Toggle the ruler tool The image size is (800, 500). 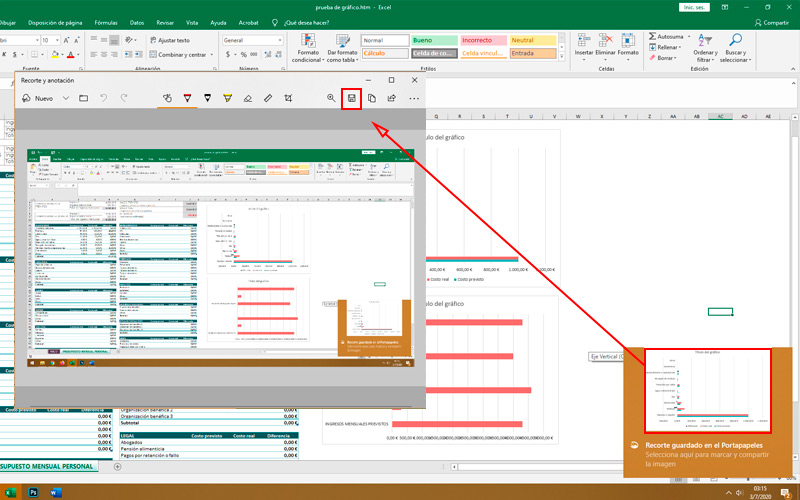coord(268,98)
